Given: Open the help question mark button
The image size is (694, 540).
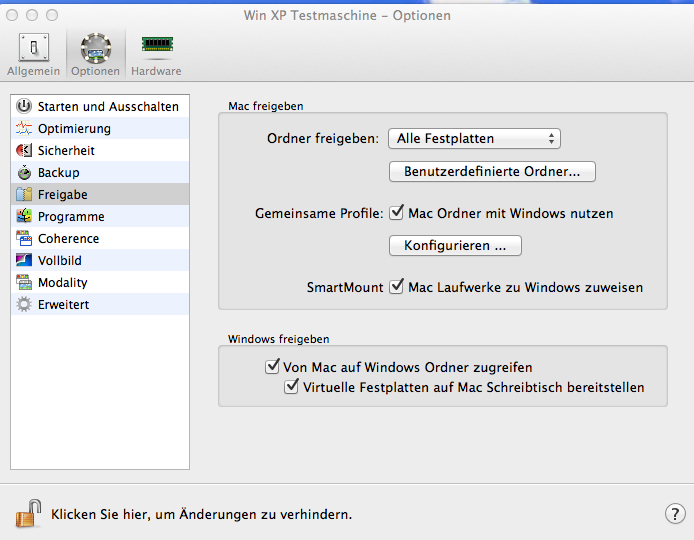Looking at the screenshot, I should tap(675, 514).
